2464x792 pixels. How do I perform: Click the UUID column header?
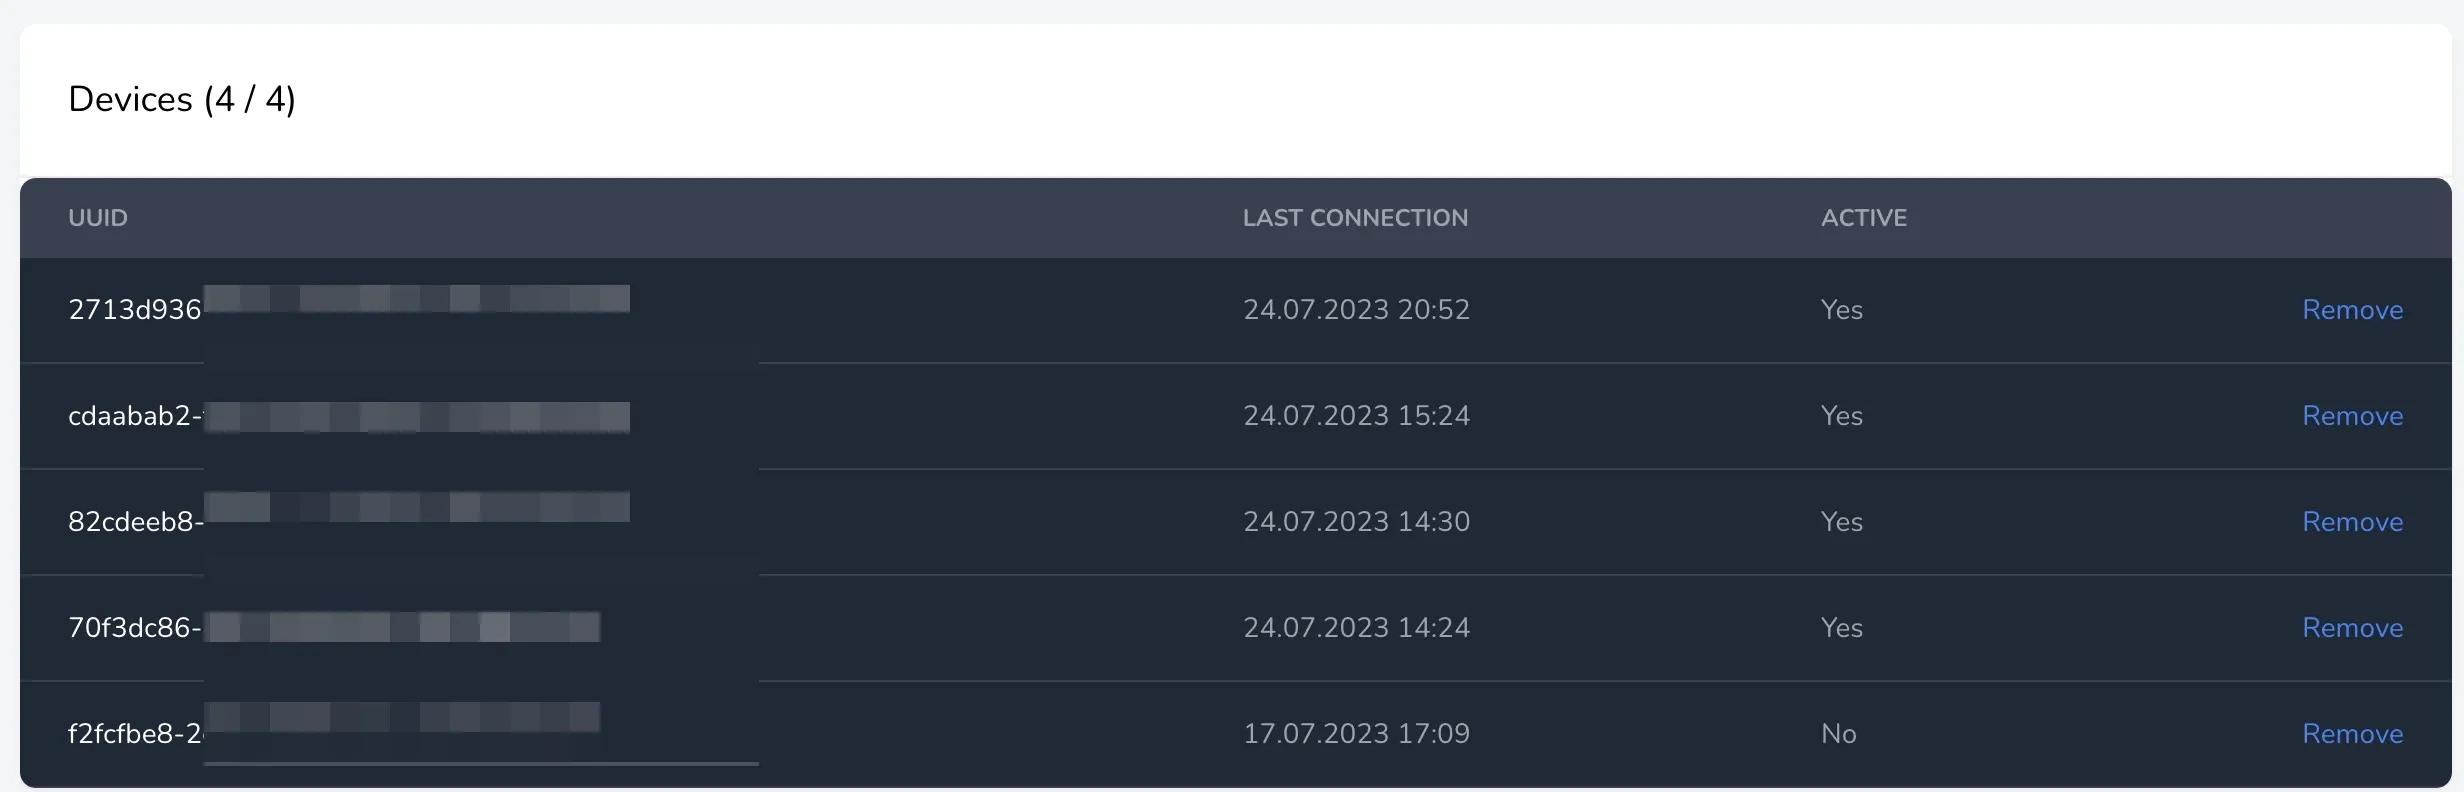(x=98, y=218)
